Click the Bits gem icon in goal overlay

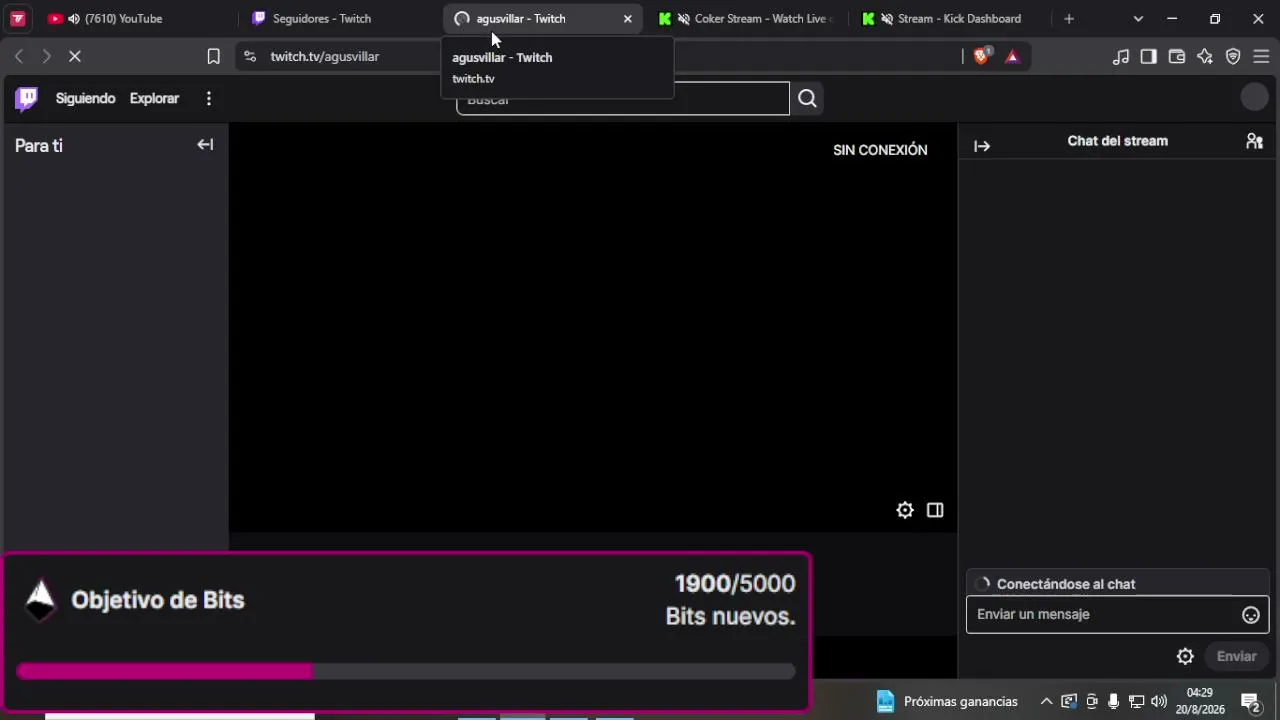[40, 600]
